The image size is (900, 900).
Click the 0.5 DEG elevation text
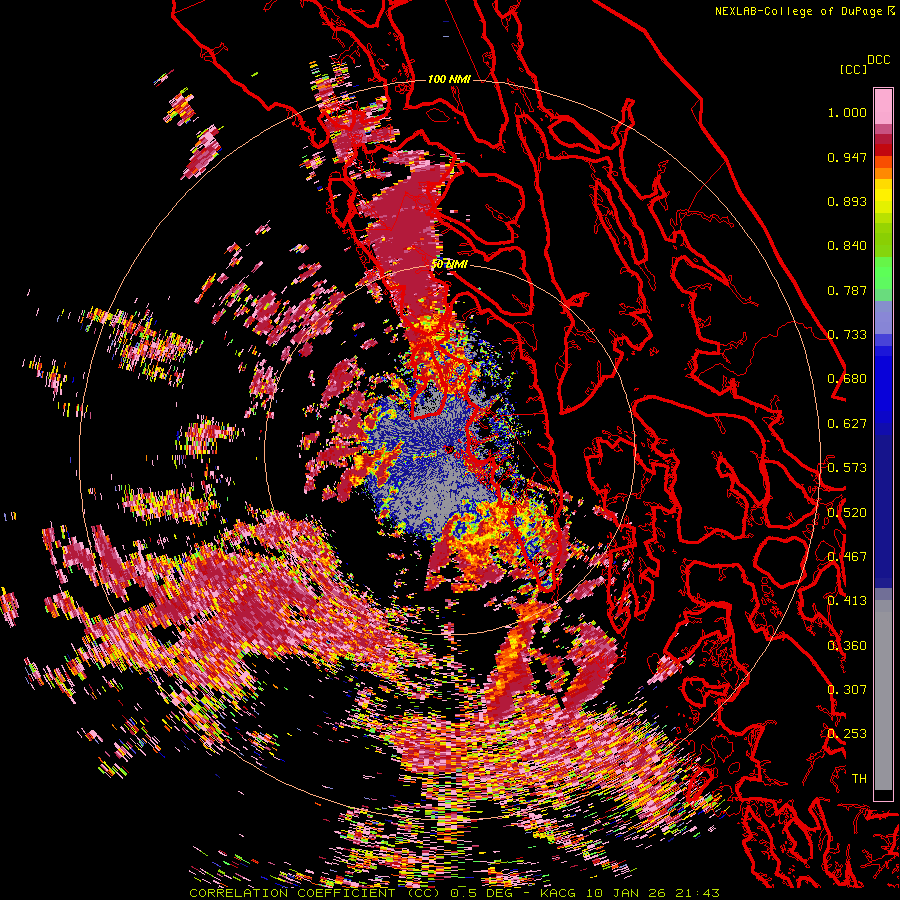click(x=481, y=893)
